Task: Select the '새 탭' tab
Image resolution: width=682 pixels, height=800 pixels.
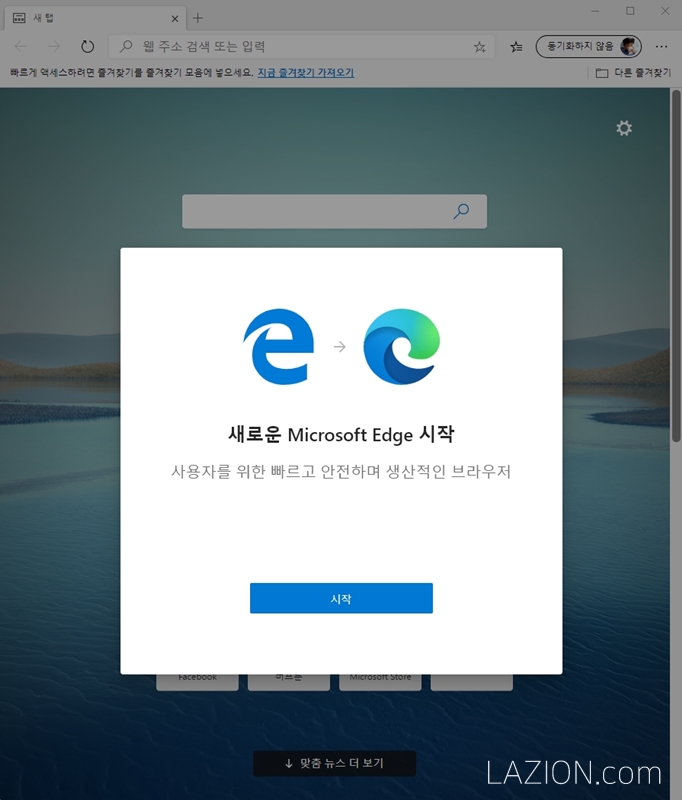Action: click(95, 18)
